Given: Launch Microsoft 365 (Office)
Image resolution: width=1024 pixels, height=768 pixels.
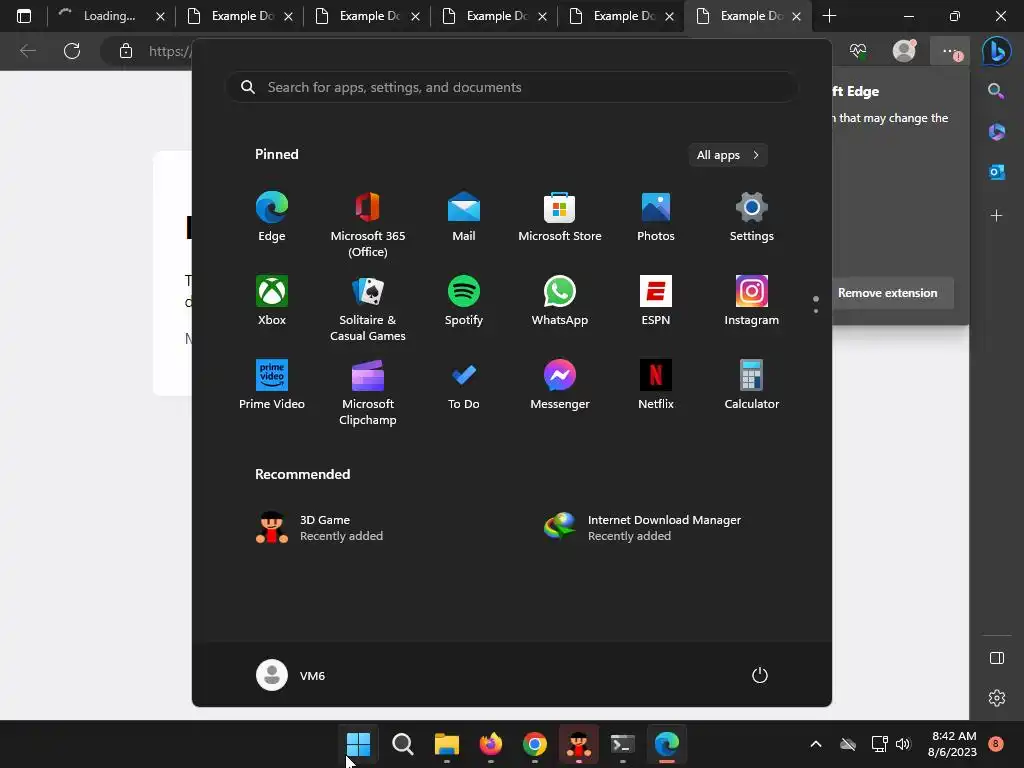Looking at the screenshot, I should pyautogui.click(x=368, y=225).
